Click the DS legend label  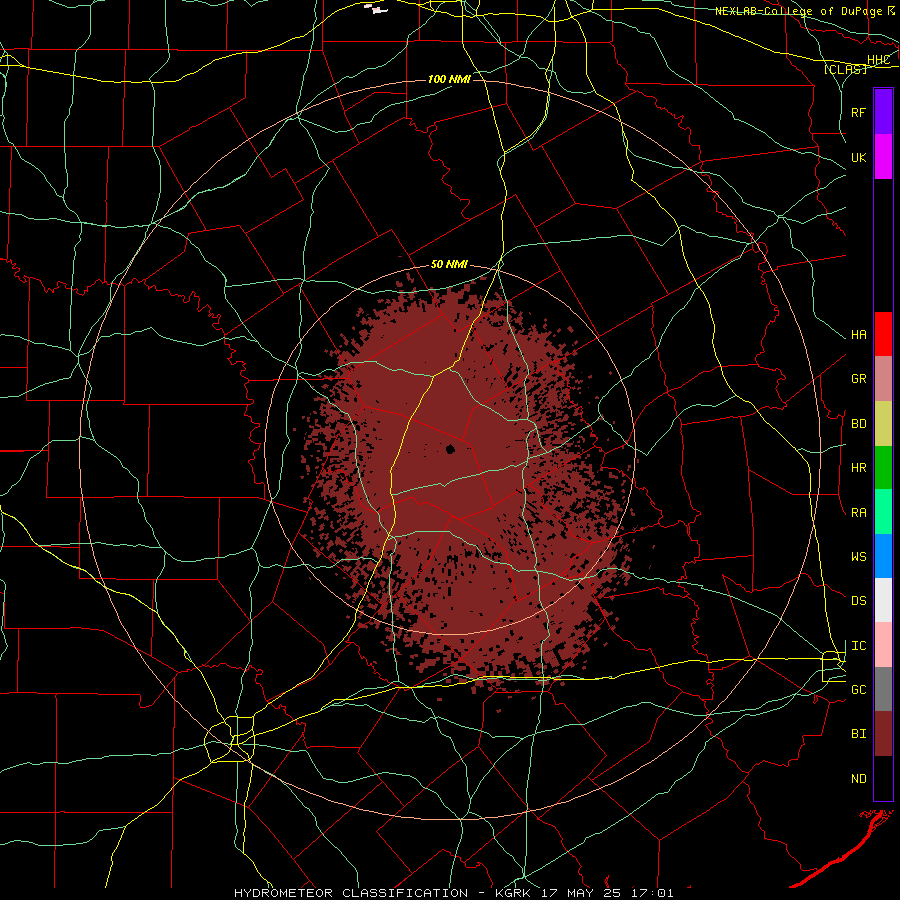(859, 601)
